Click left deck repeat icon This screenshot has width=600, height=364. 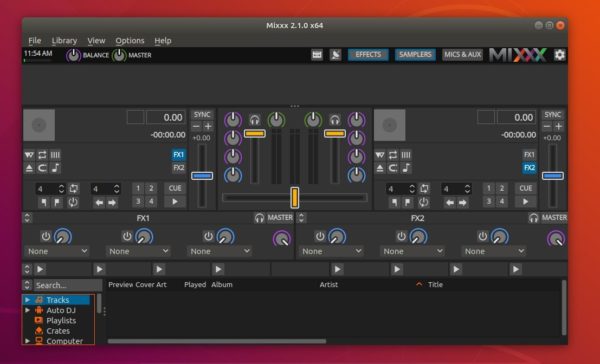coord(42,155)
